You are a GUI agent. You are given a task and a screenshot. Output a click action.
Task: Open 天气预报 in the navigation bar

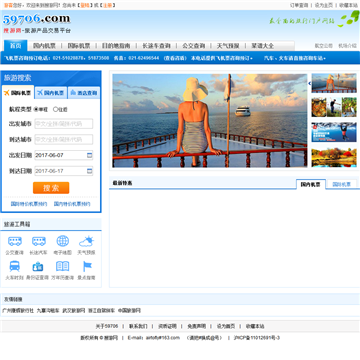228,46
